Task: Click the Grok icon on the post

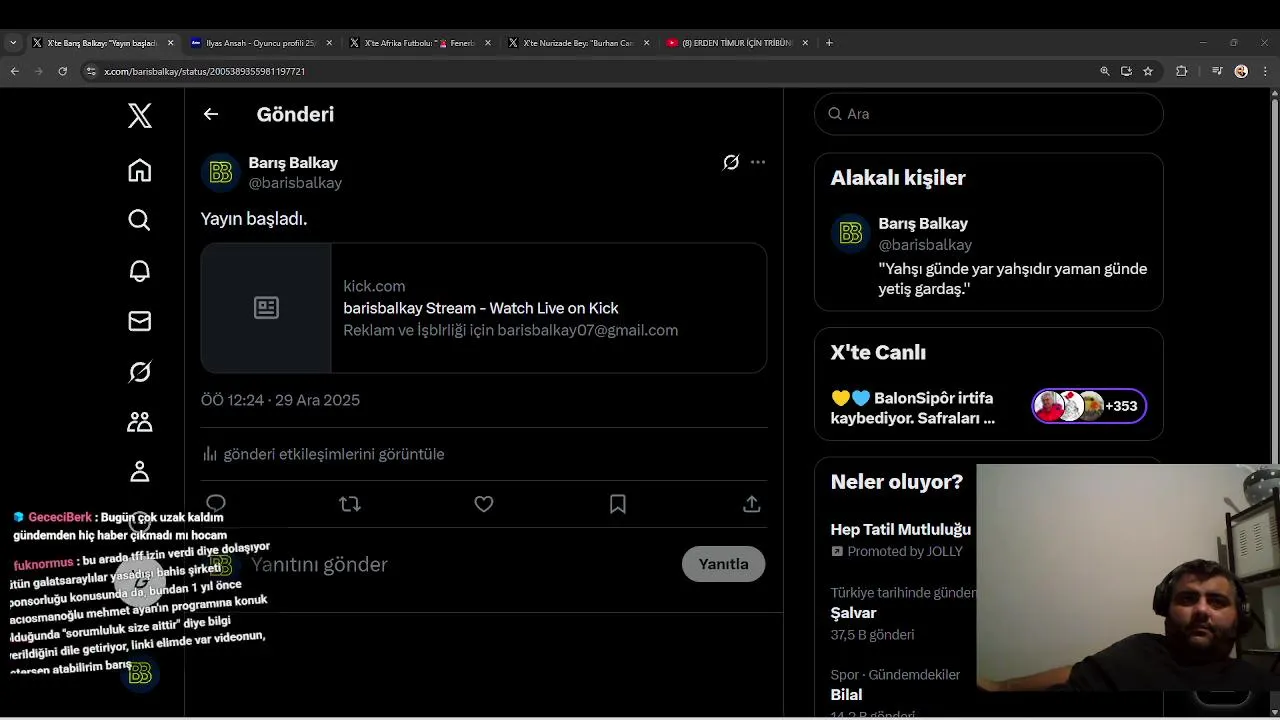Action: [731, 162]
